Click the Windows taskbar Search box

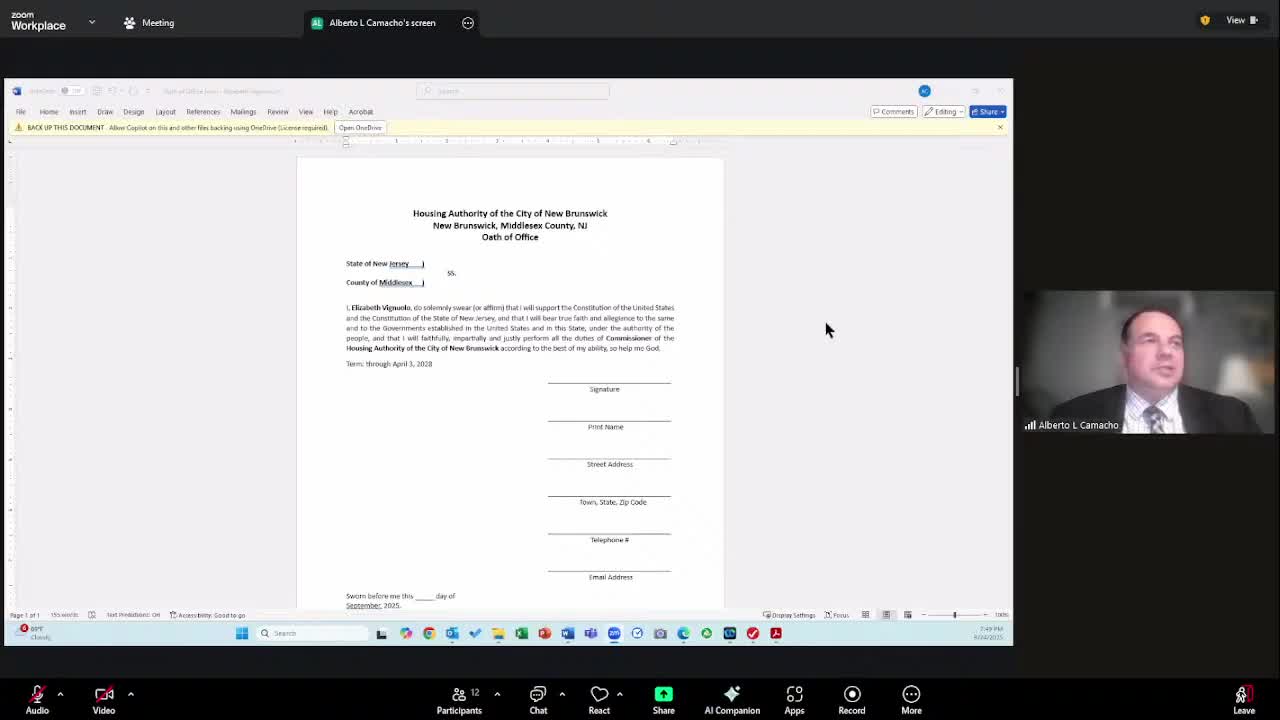coord(300,633)
